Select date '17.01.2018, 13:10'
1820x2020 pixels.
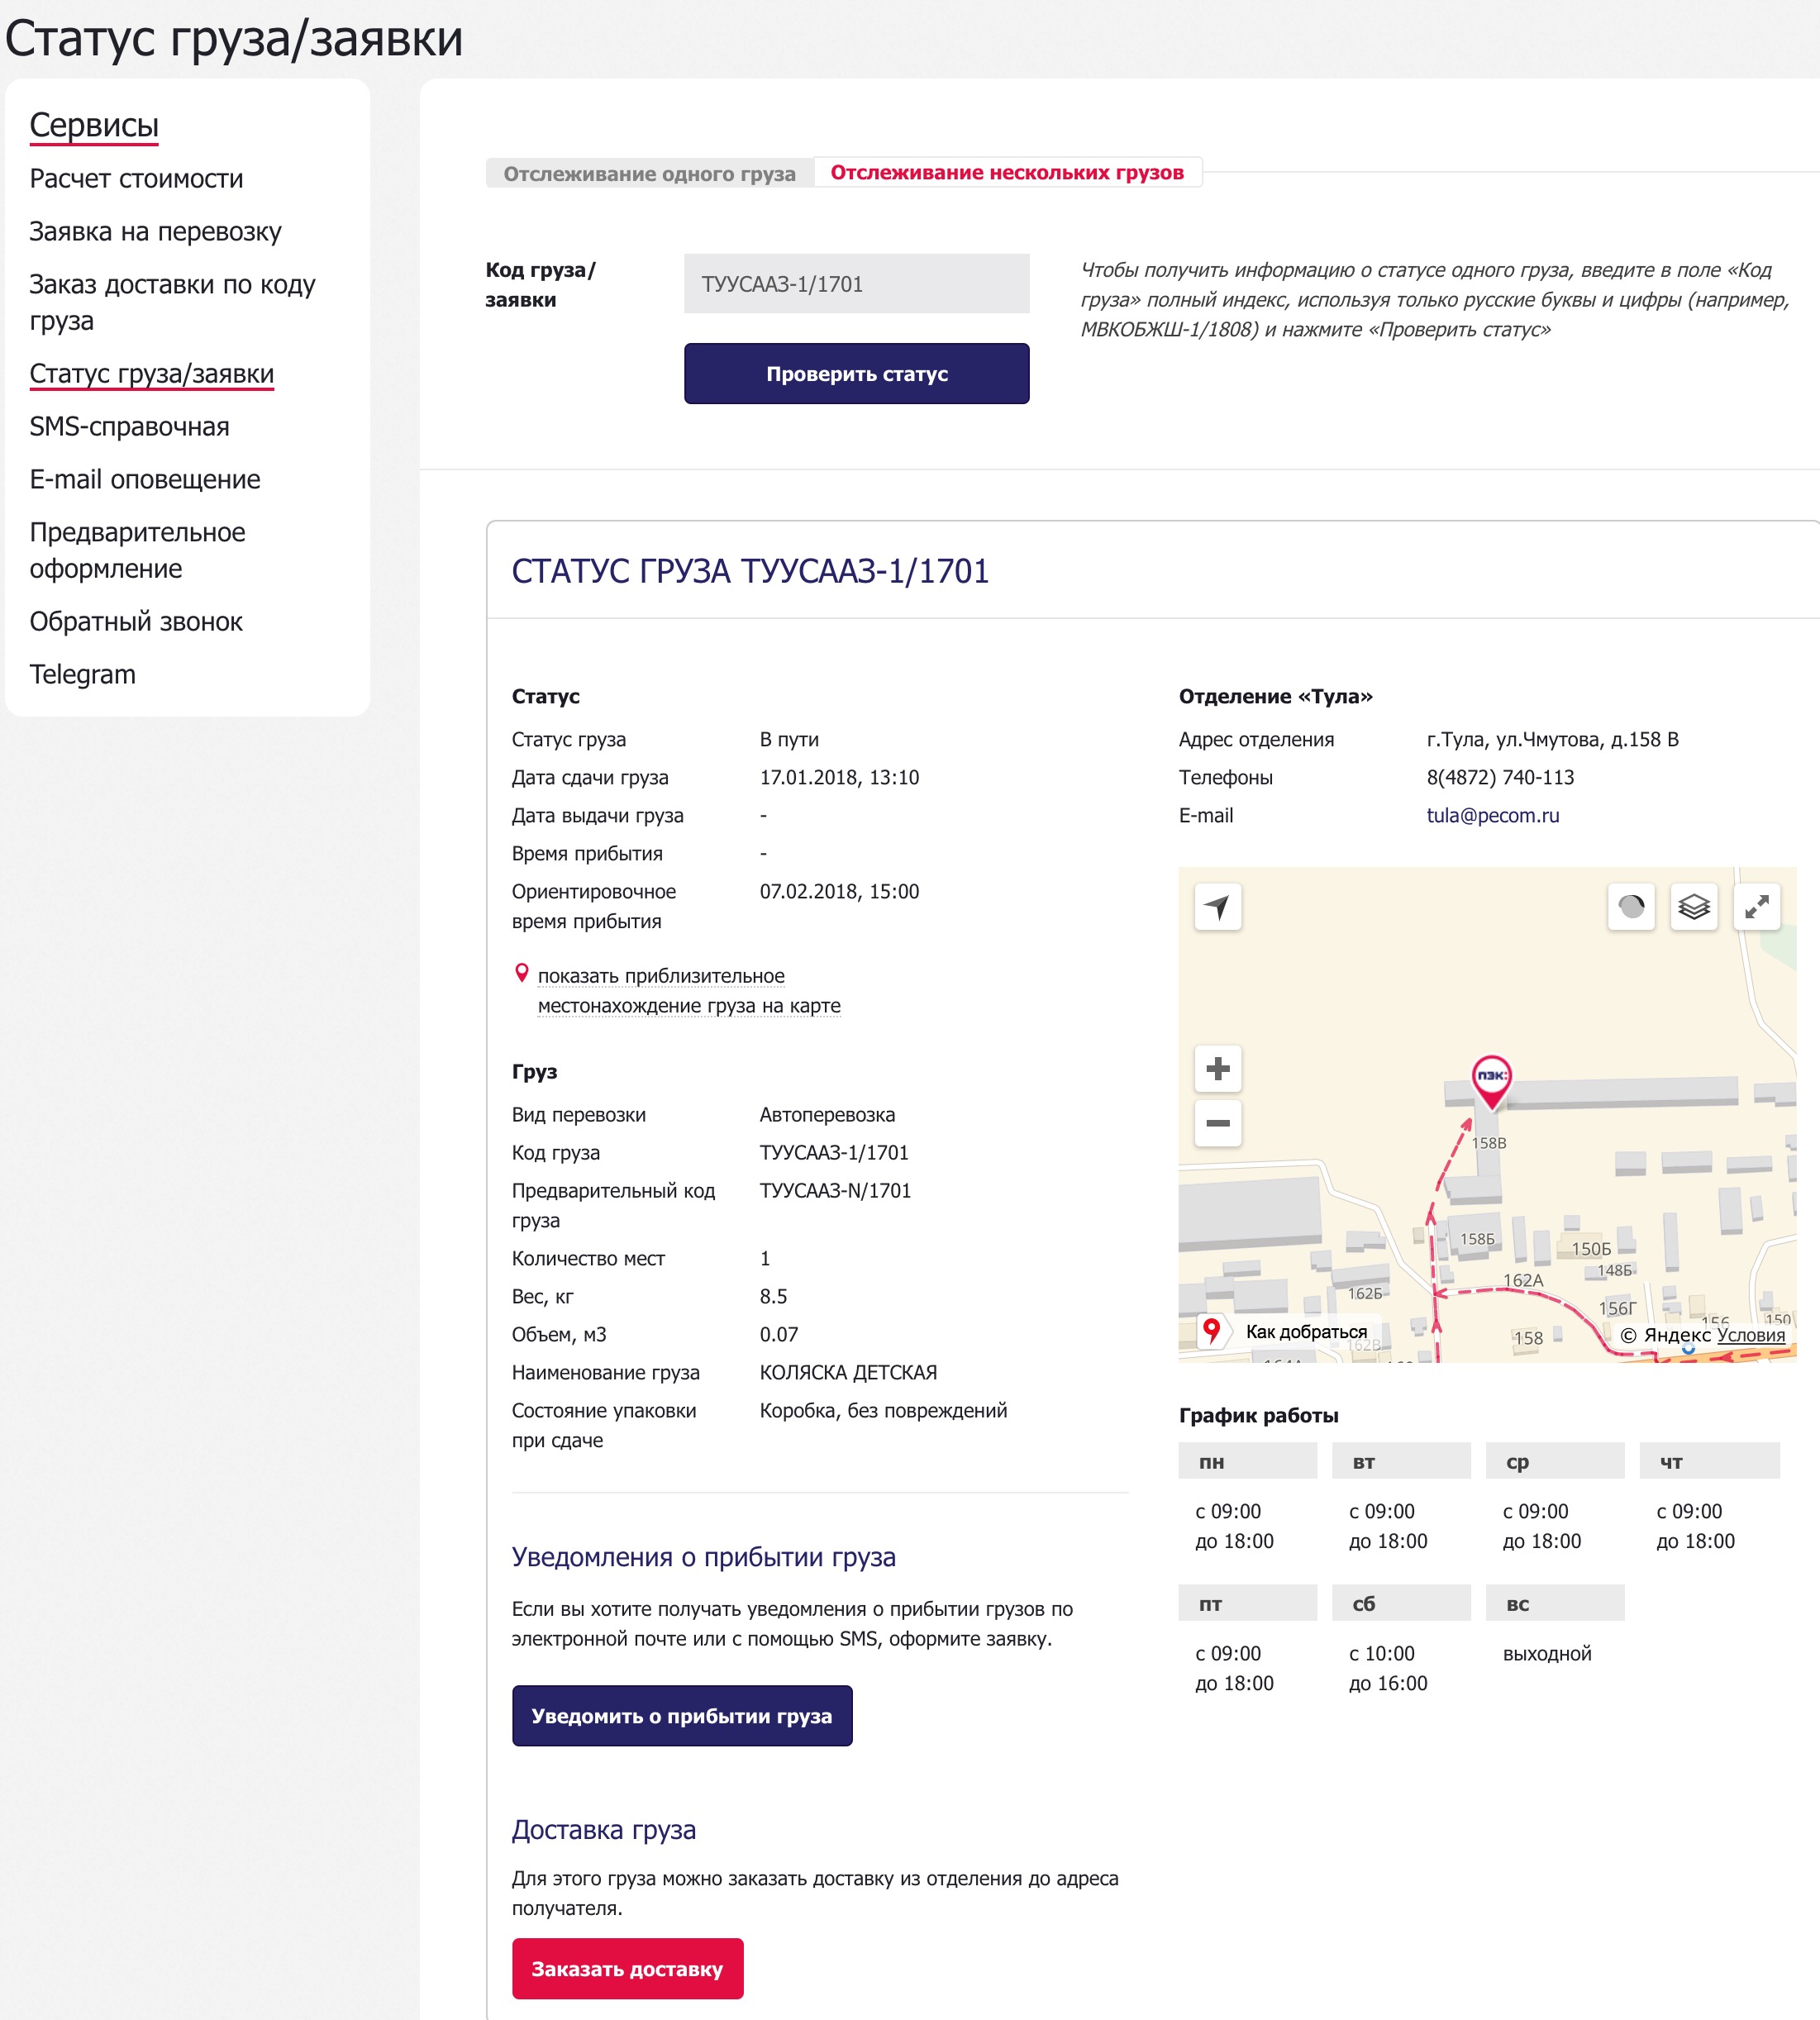click(x=839, y=778)
